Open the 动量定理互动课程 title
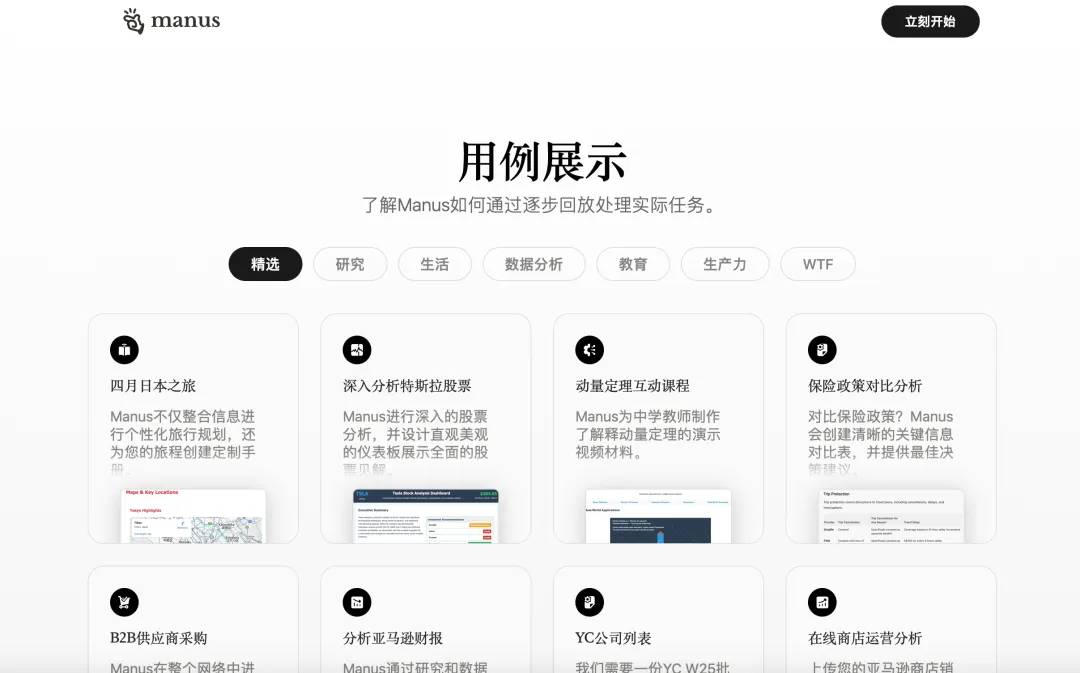 632,386
